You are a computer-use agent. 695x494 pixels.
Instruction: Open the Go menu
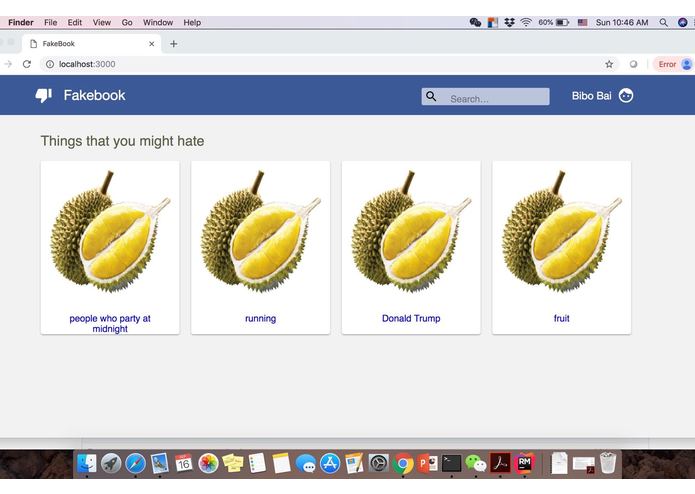click(127, 23)
